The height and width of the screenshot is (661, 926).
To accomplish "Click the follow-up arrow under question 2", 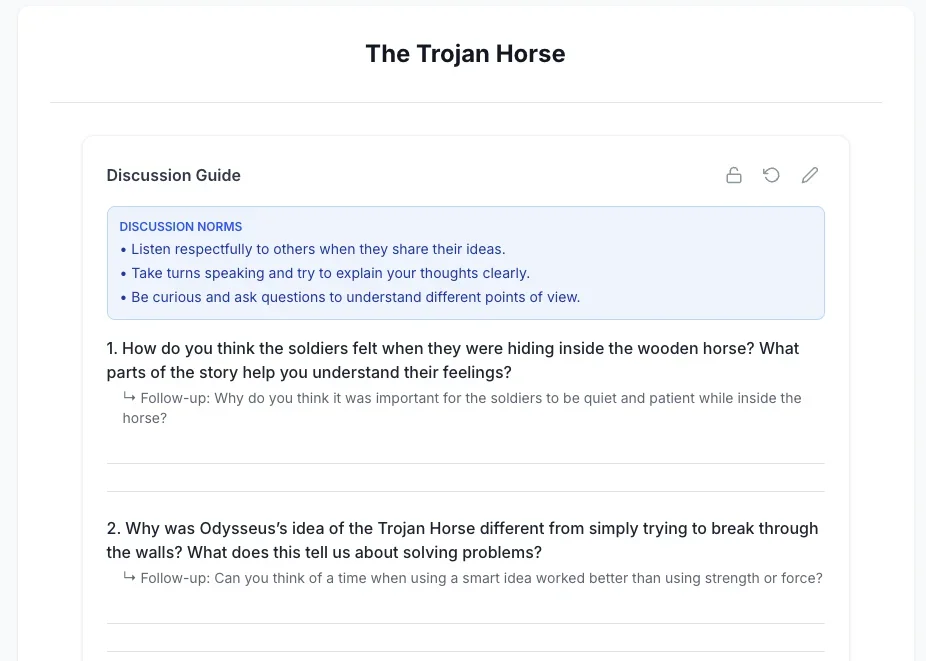I will click(x=130, y=577).
